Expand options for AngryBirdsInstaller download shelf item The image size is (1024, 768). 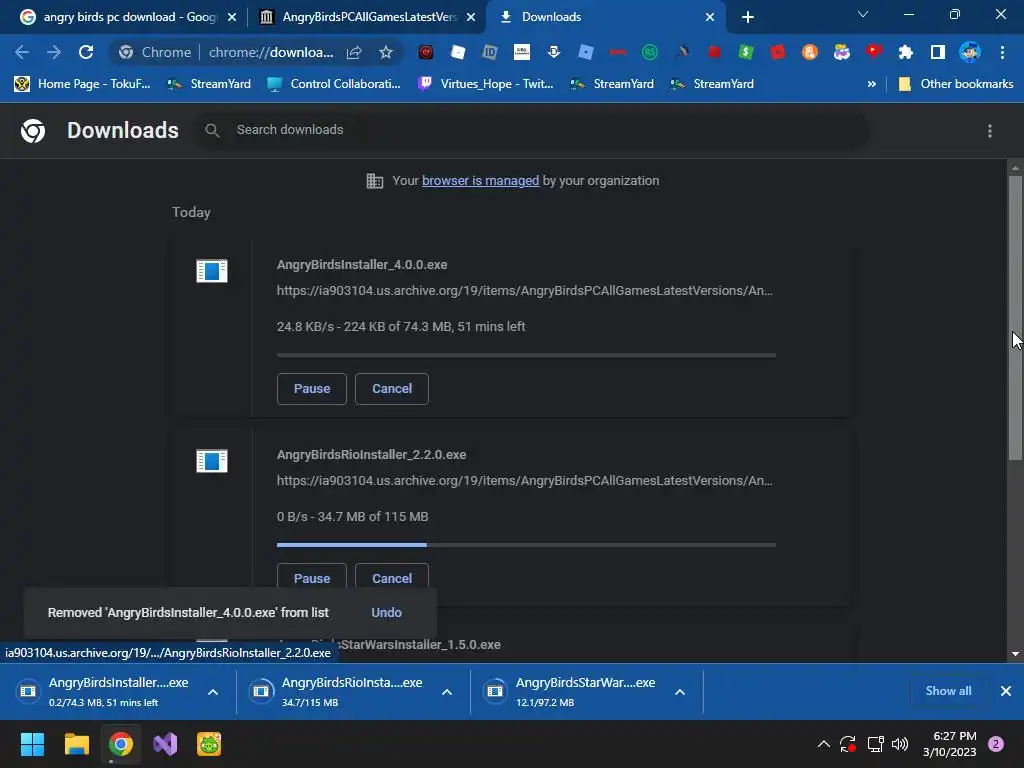(213, 692)
